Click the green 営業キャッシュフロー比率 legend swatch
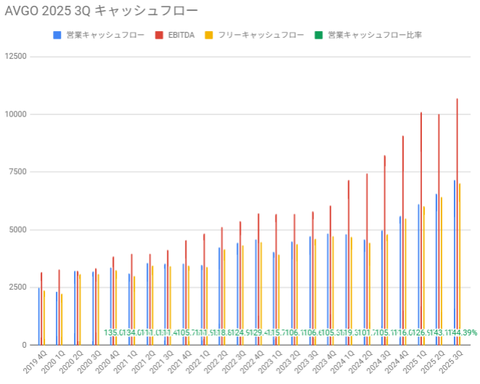The width and height of the screenshot is (480, 384). pos(319,35)
